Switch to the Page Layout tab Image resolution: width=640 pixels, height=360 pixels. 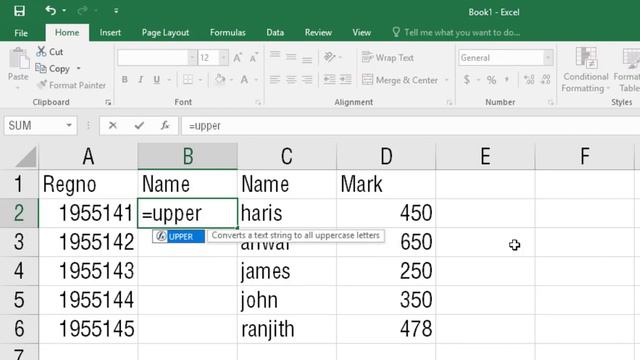(165, 33)
